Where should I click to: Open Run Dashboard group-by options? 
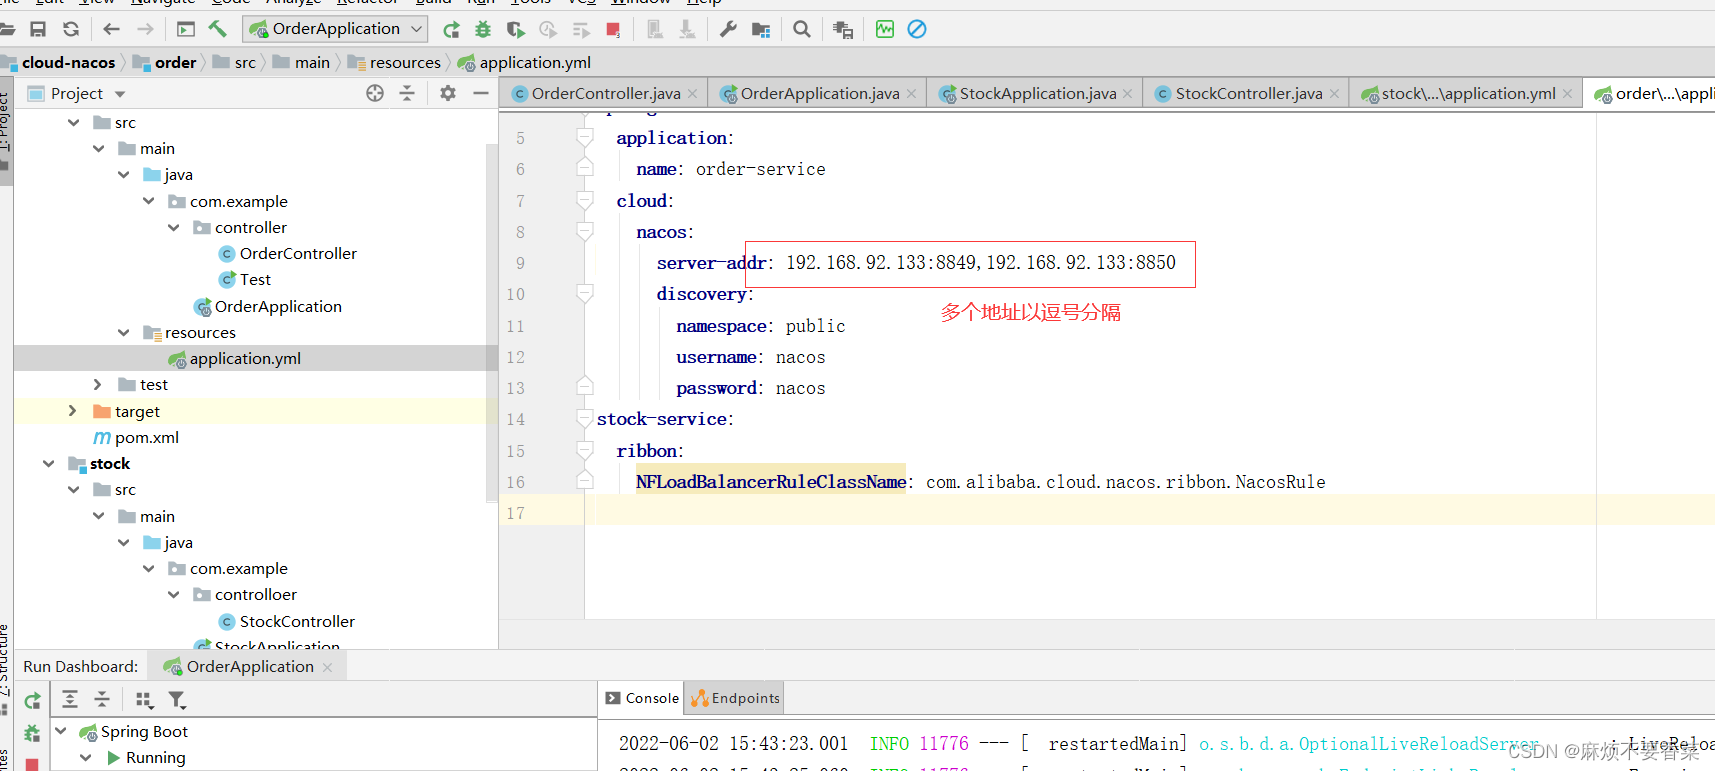144,700
